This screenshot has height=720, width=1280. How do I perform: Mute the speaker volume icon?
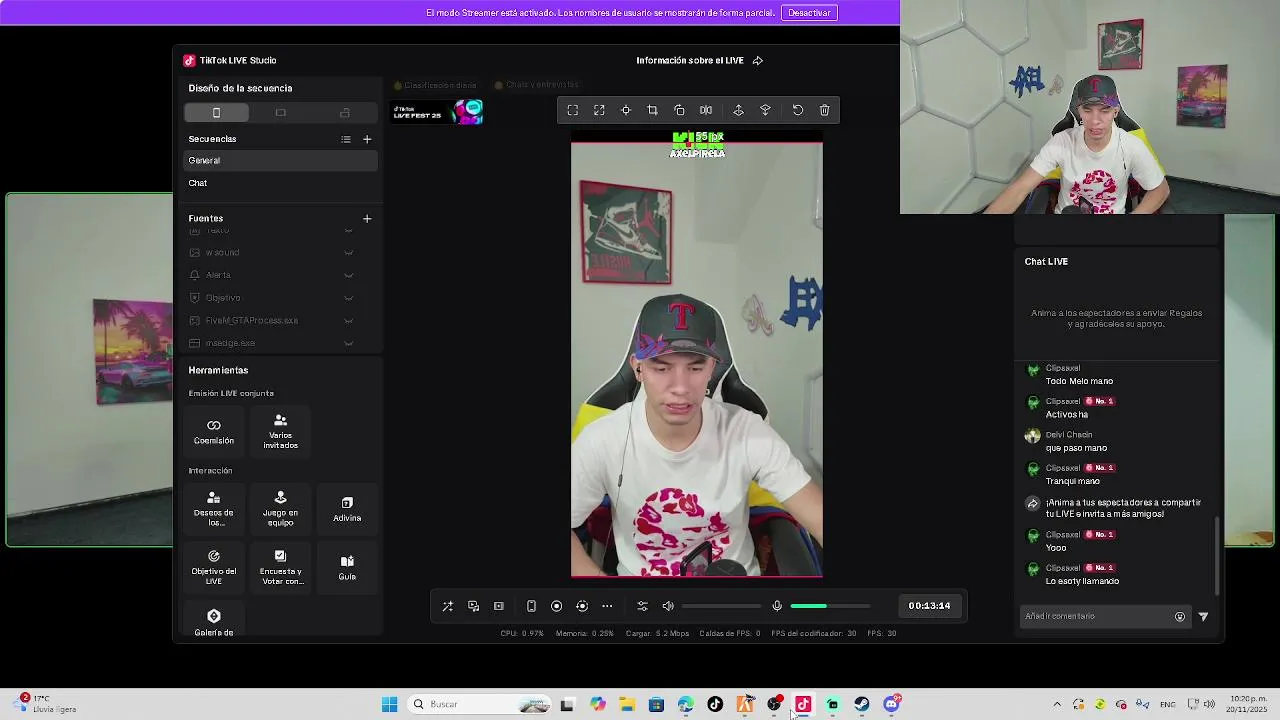pyautogui.click(x=668, y=606)
